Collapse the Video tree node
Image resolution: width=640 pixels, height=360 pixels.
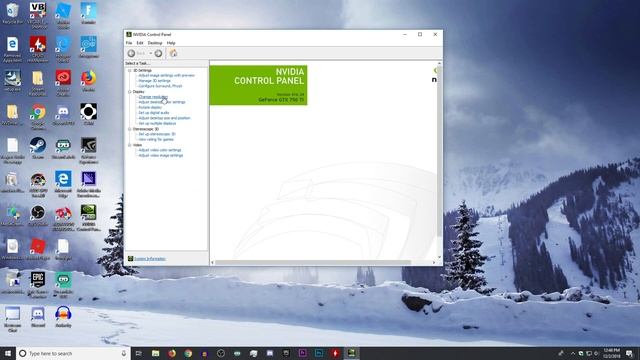pos(130,145)
